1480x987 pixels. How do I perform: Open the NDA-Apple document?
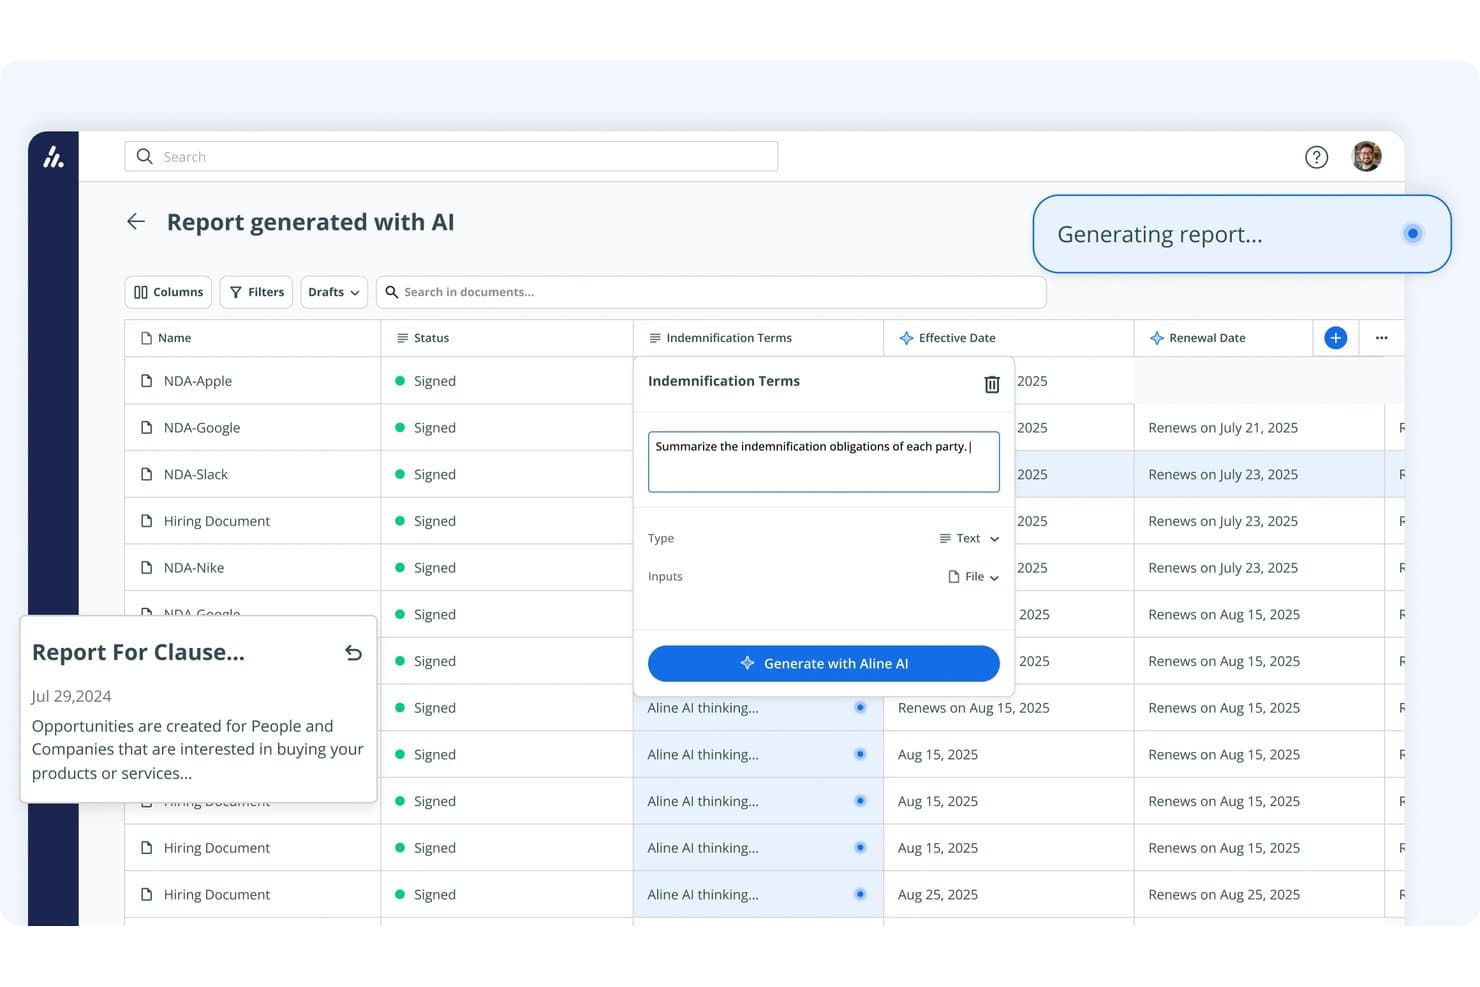tap(198, 381)
